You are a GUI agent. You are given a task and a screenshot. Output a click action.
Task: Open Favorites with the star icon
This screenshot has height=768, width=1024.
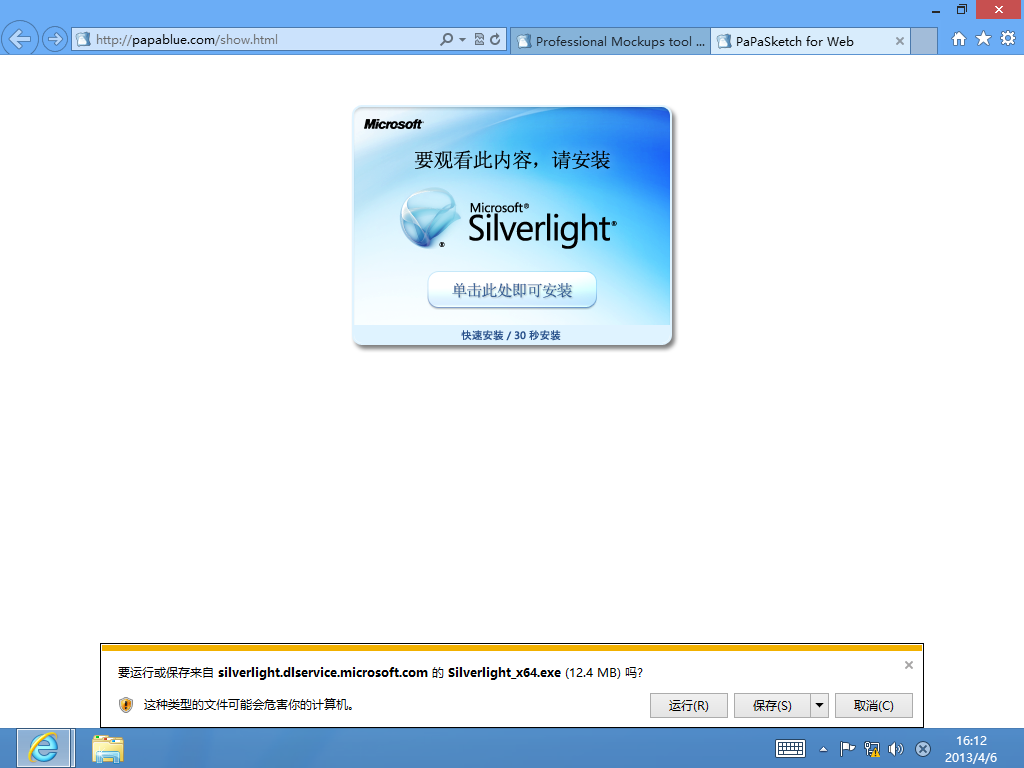[984, 39]
